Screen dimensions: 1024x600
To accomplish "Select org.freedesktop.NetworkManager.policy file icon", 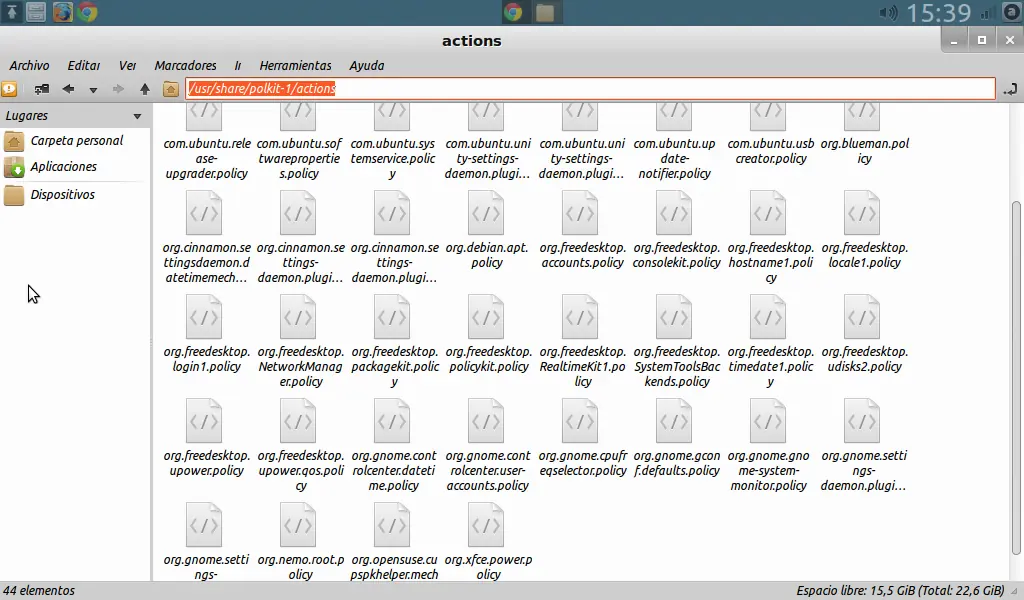I will point(298,317).
